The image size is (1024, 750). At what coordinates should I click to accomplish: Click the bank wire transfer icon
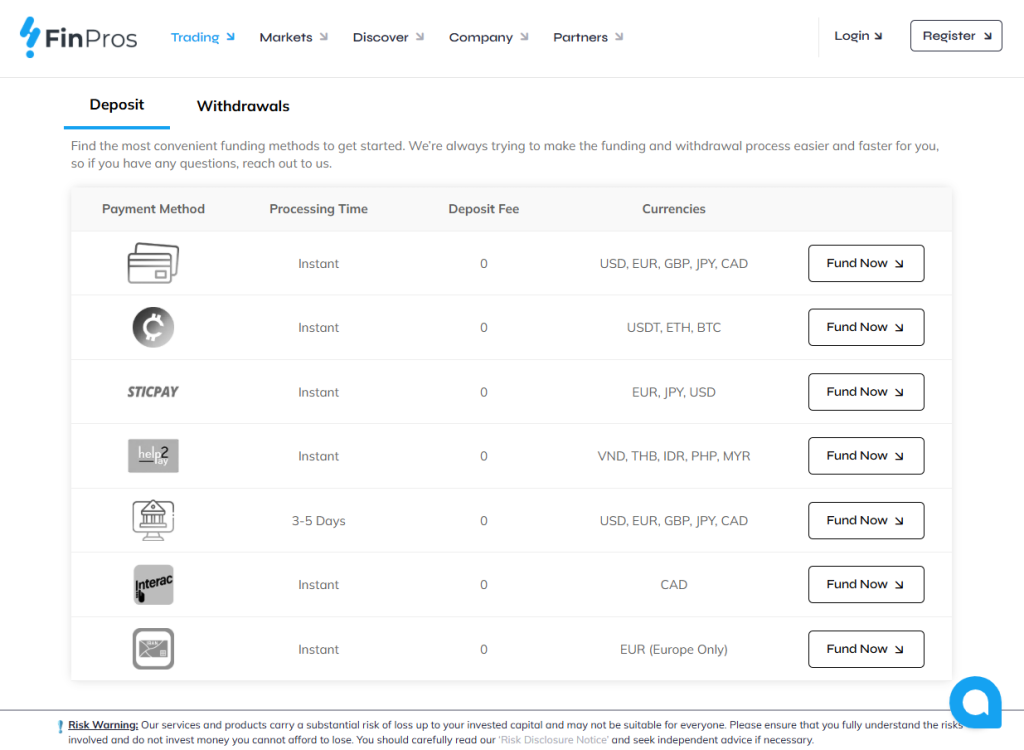[x=153, y=520]
